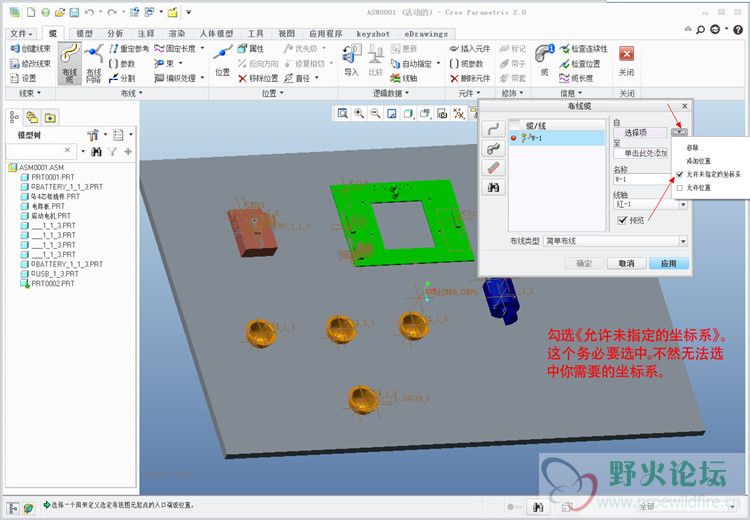Click Remove Location (移除位置) with red X
The height and width of the screenshot is (520, 750).
(x=258, y=78)
